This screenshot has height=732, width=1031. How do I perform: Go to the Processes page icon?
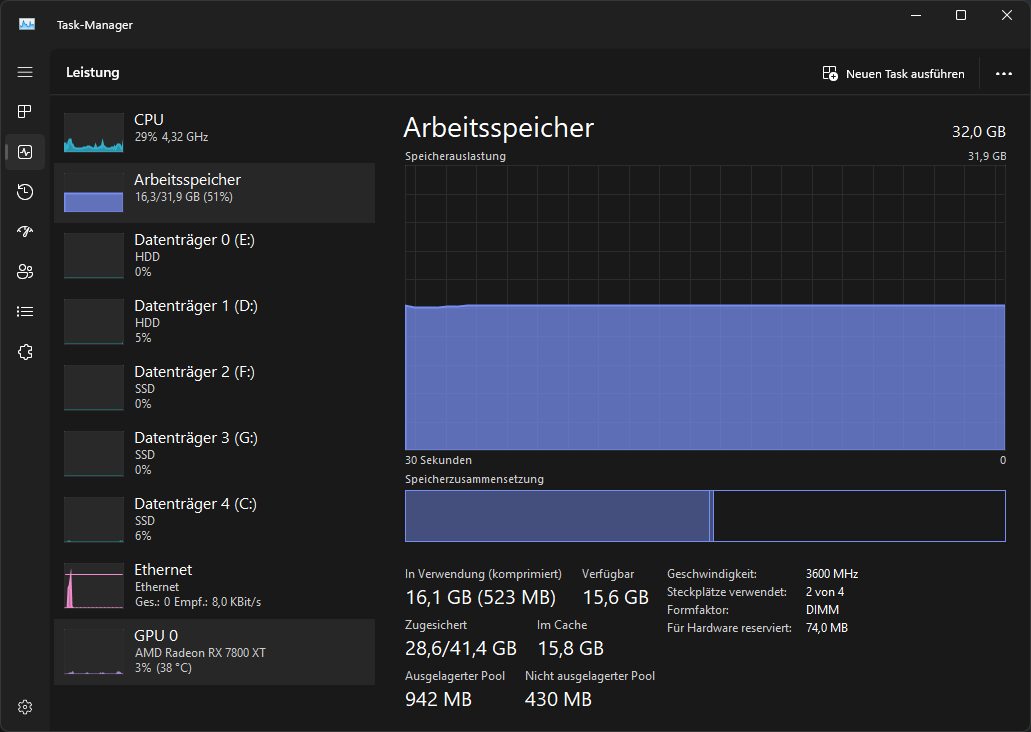(25, 112)
